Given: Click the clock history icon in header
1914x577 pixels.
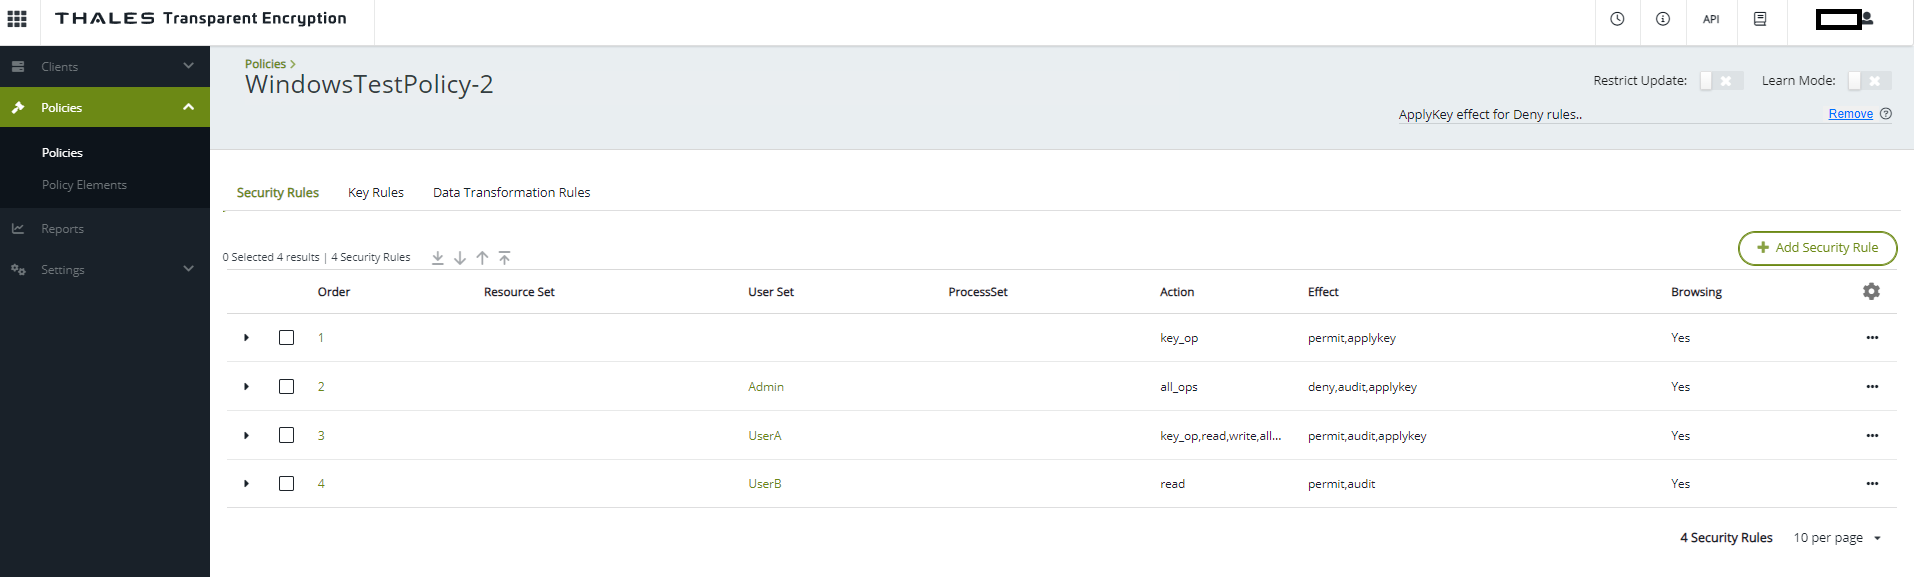Looking at the screenshot, I should 1617,19.
